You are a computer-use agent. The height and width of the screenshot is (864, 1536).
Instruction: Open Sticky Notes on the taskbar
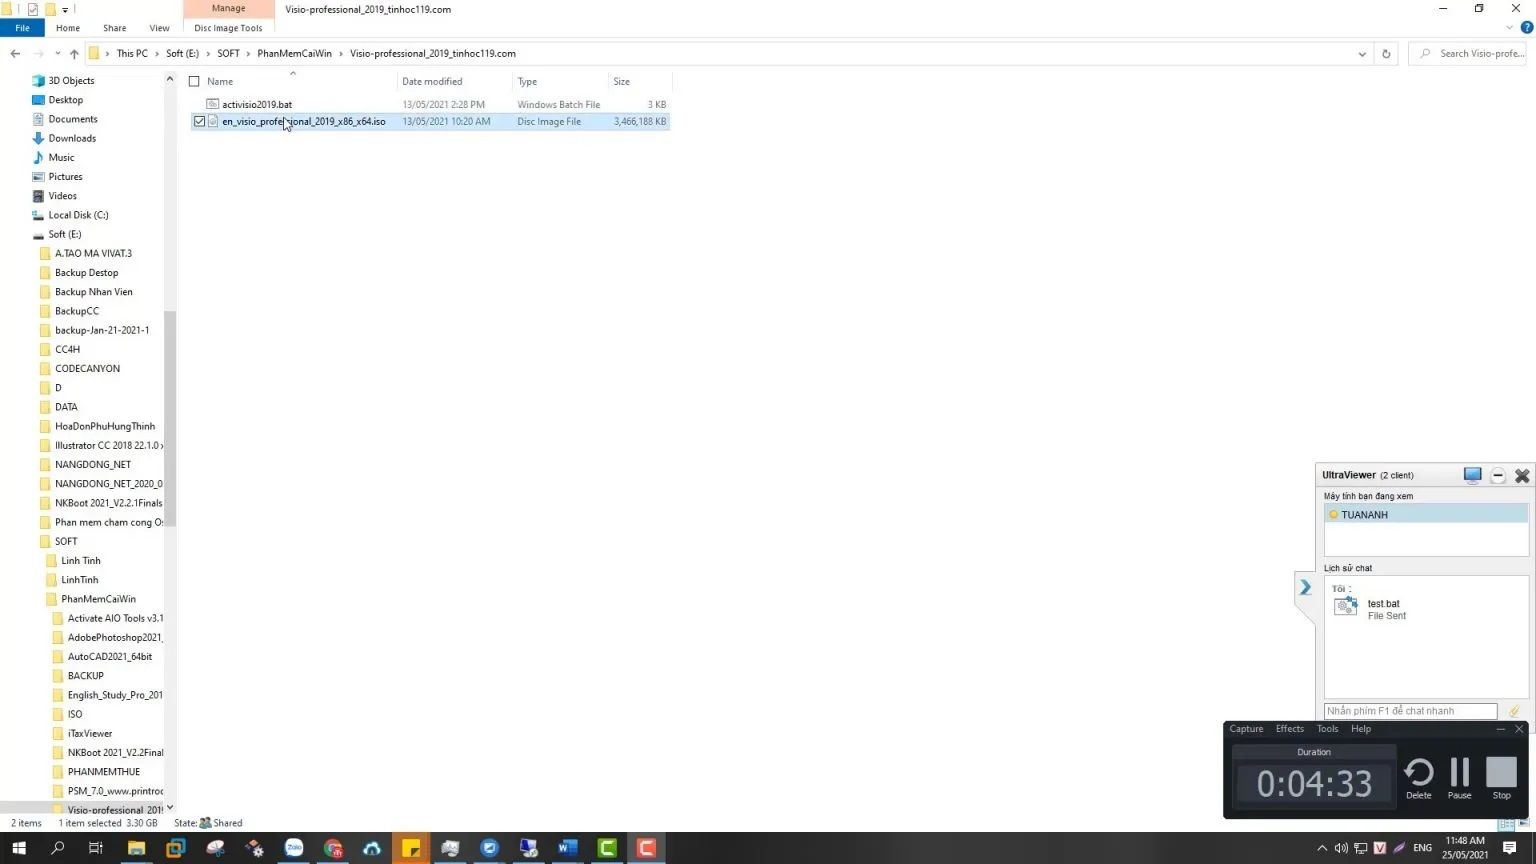(x=411, y=848)
